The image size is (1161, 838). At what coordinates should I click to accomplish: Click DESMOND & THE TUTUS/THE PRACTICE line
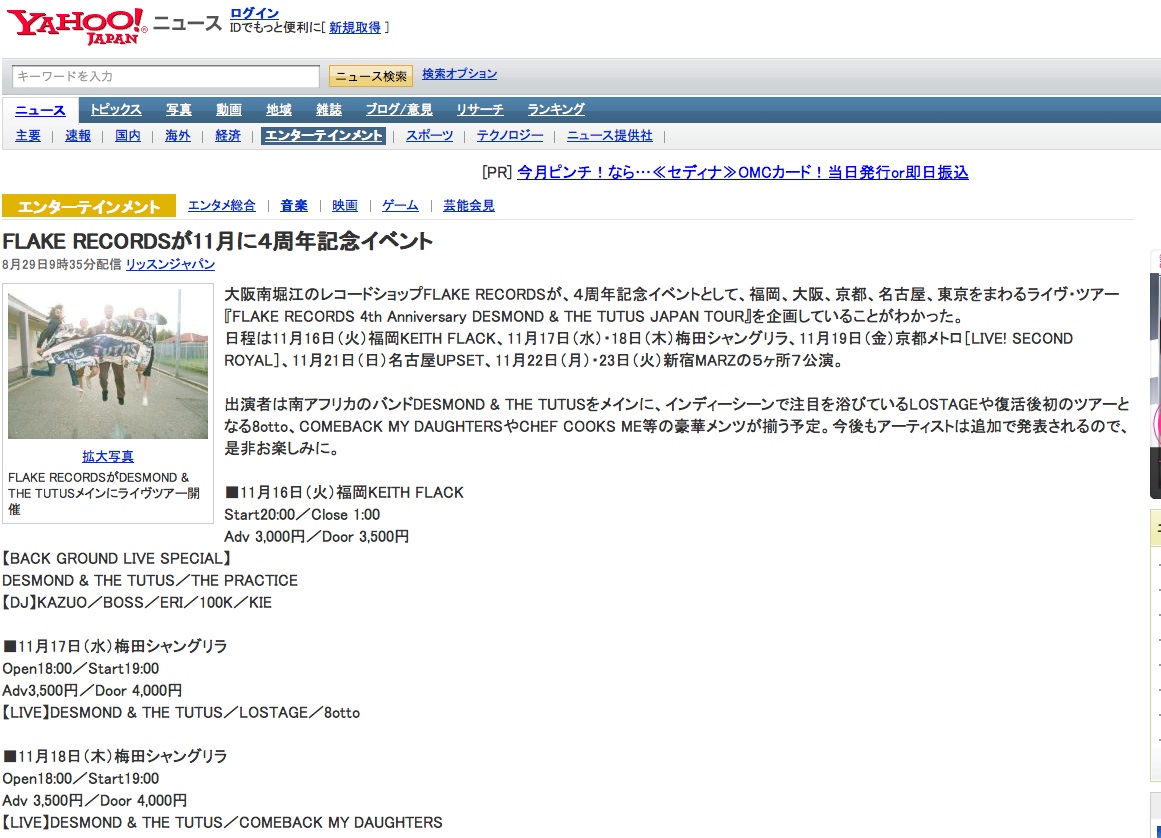[150, 580]
